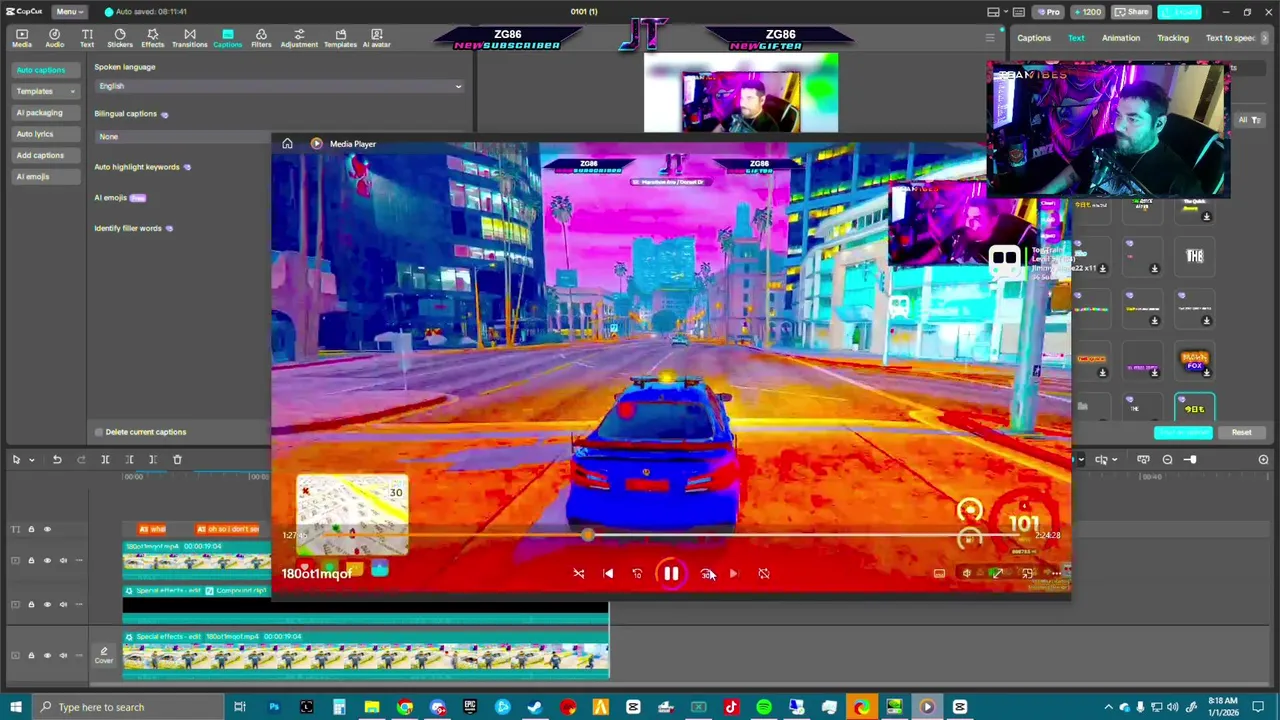Screen dimensions: 1280x720
Task: Click the Pro button in title bar
Action: tap(1047, 12)
